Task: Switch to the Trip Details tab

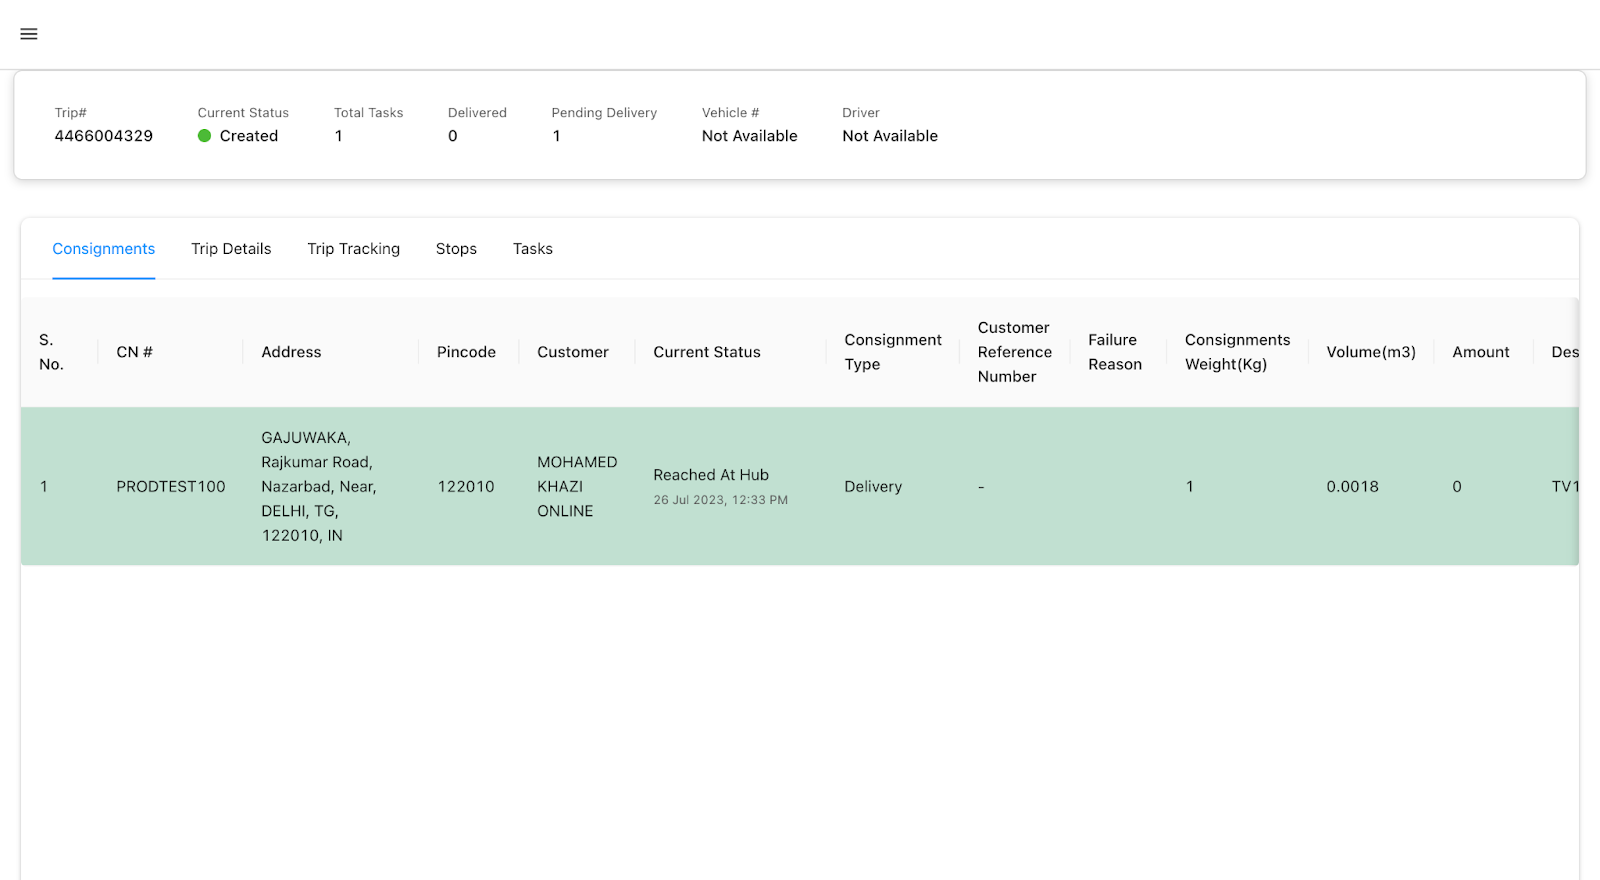Action: [231, 249]
